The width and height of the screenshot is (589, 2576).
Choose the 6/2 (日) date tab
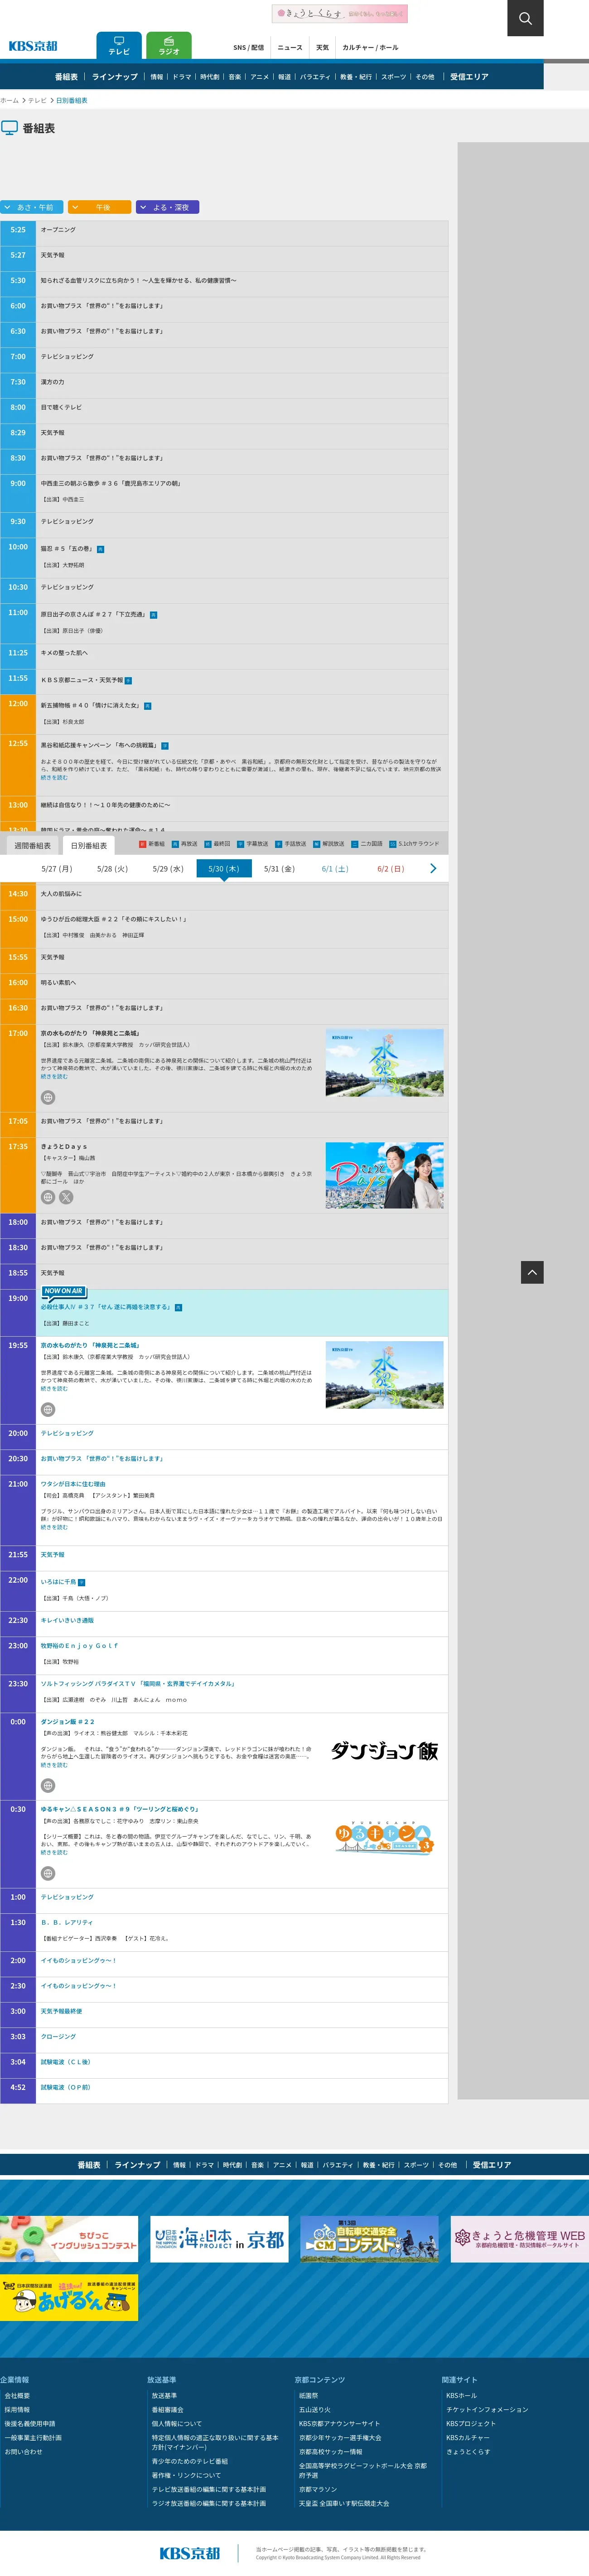391,868
